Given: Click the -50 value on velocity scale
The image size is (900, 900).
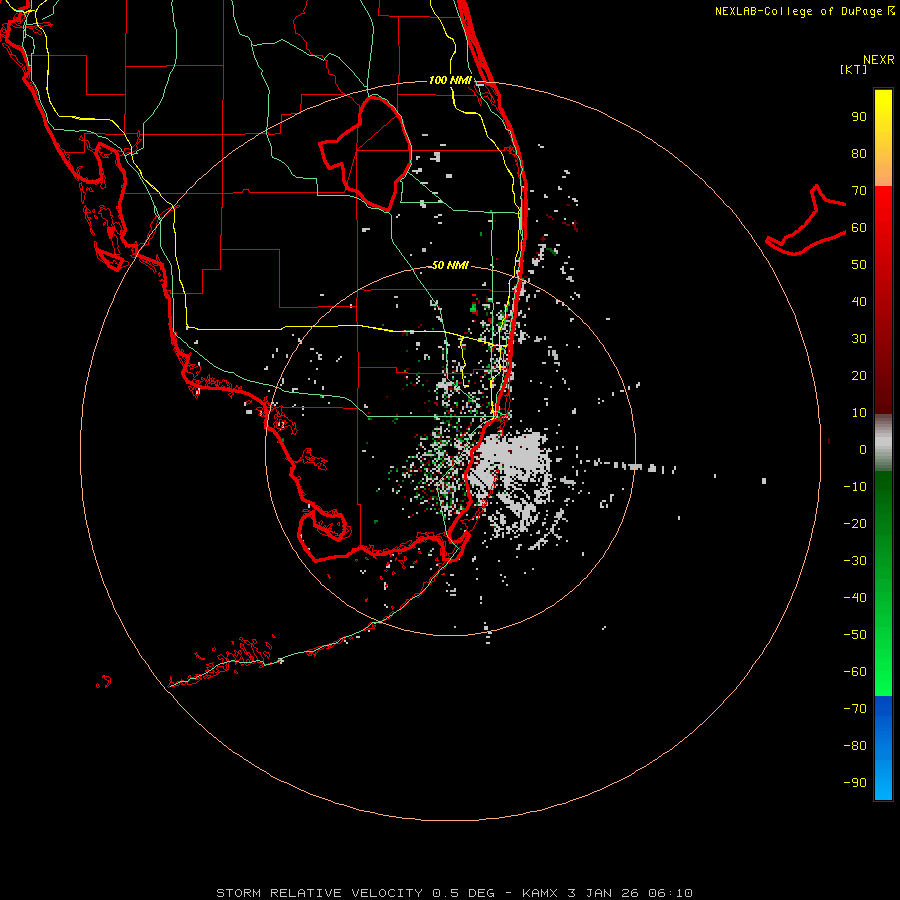Looking at the screenshot, I should click(855, 635).
